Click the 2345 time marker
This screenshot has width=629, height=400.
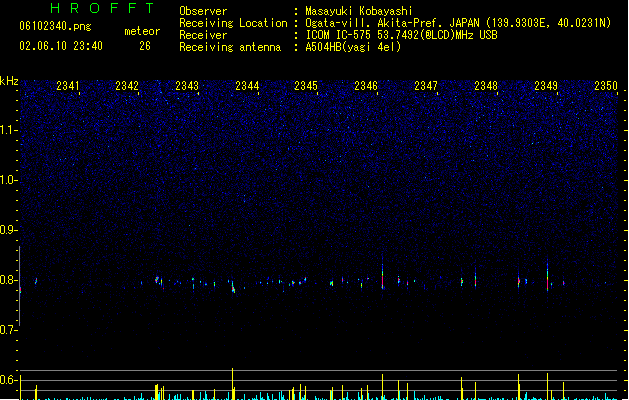[x=306, y=86]
